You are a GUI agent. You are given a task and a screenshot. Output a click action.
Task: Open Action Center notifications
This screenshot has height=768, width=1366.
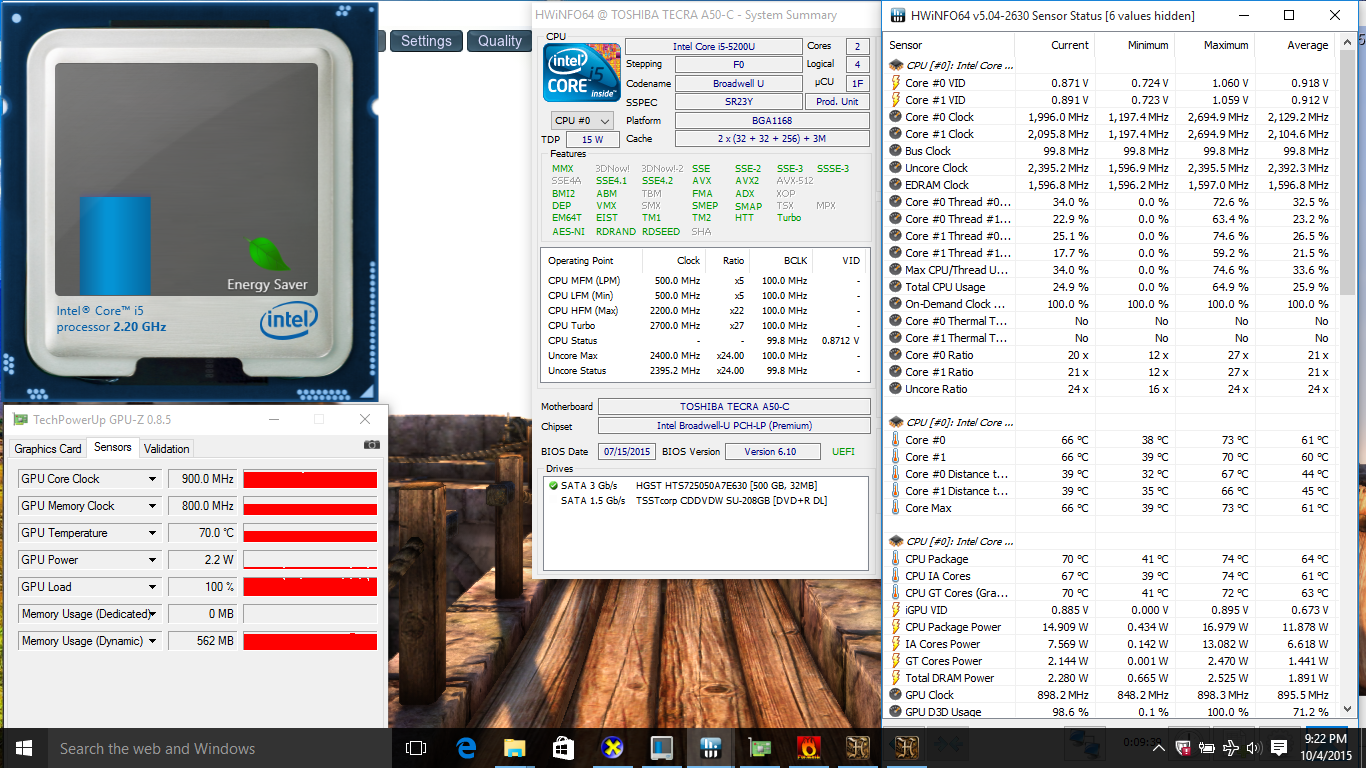click(1279, 748)
